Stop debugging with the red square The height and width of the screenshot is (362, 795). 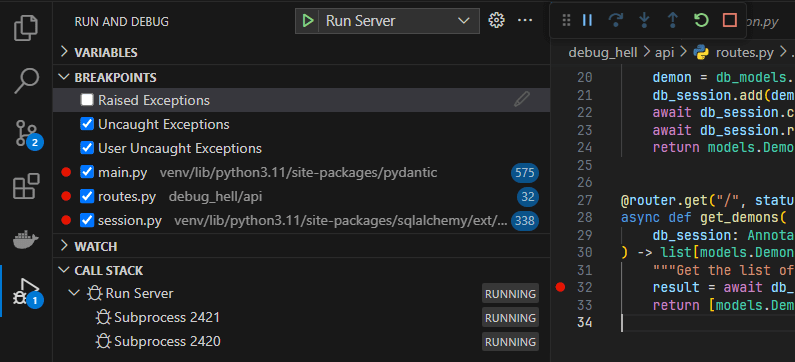click(729, 20)
